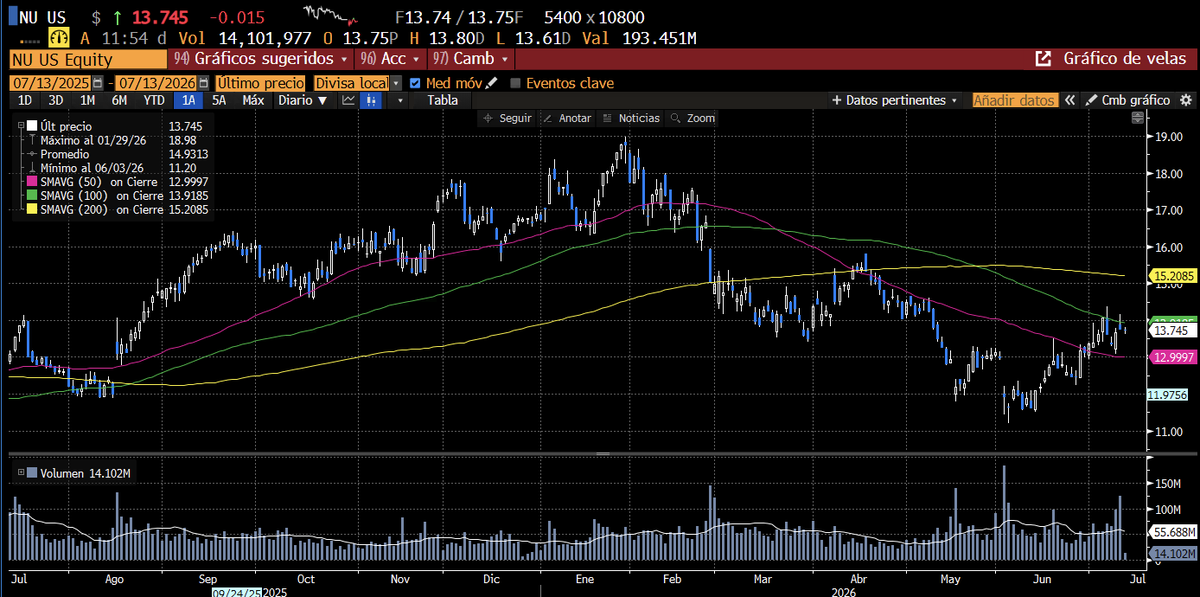This screenshot has height=597, width=1200.
Task: Click the pane divider handle above Volumen
Action: click(x=600, y=454)
